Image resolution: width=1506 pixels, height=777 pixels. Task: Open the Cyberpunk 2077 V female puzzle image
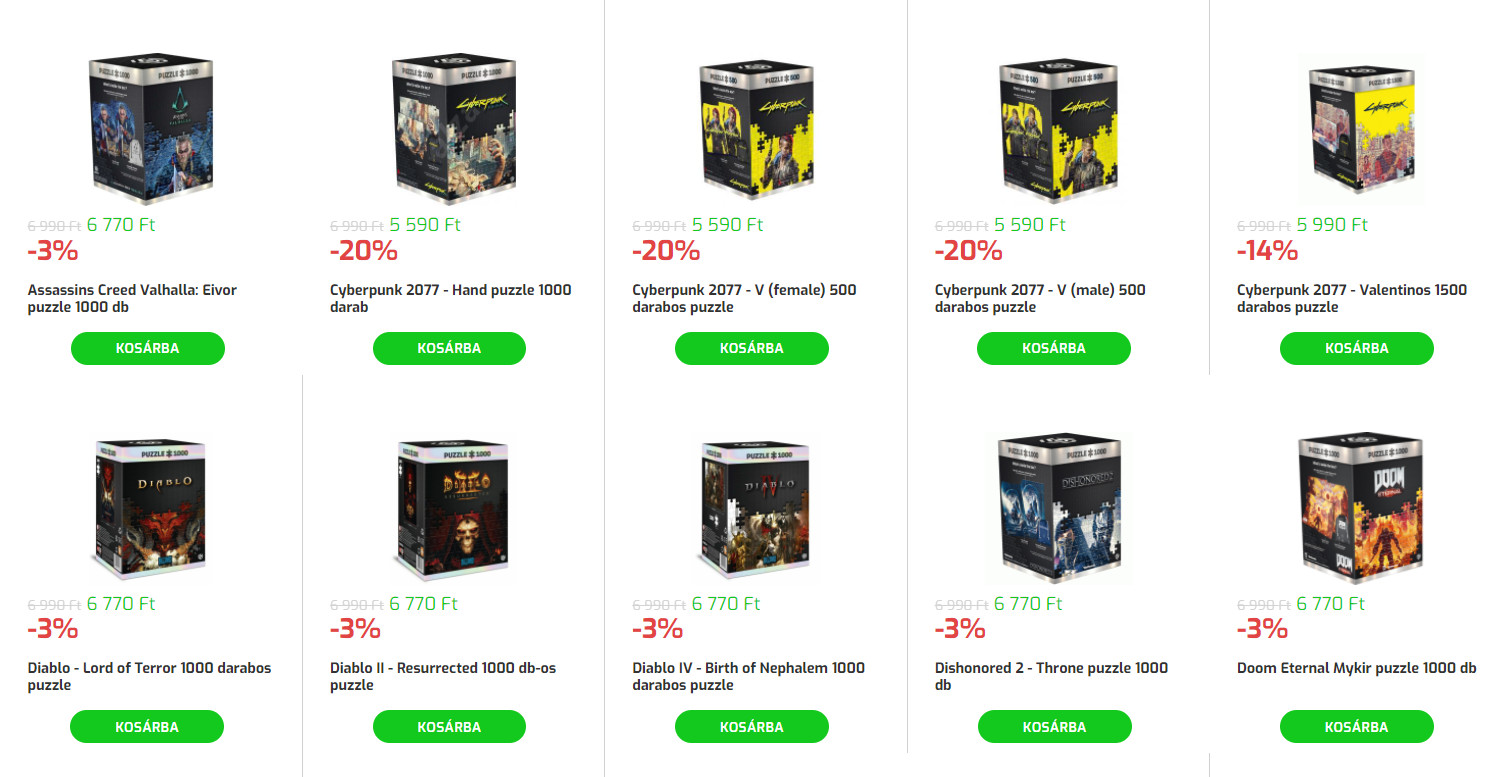point(752,129)
